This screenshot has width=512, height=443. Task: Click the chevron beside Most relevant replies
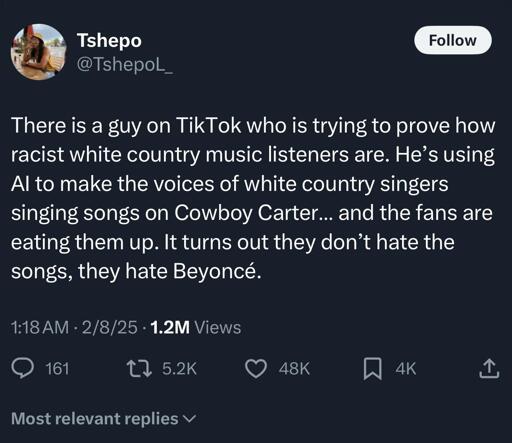[x=189, y=419]
